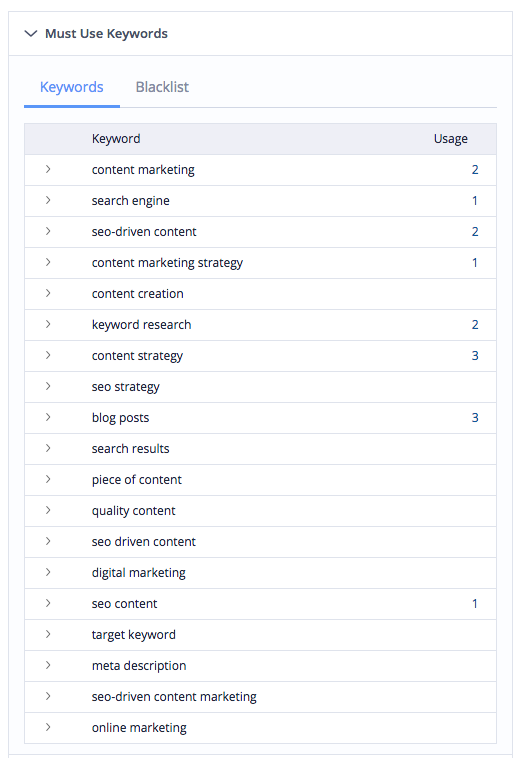
Task: Switch to the Blacklist tab
Action: pyautogui.click(x=162, y=87)
